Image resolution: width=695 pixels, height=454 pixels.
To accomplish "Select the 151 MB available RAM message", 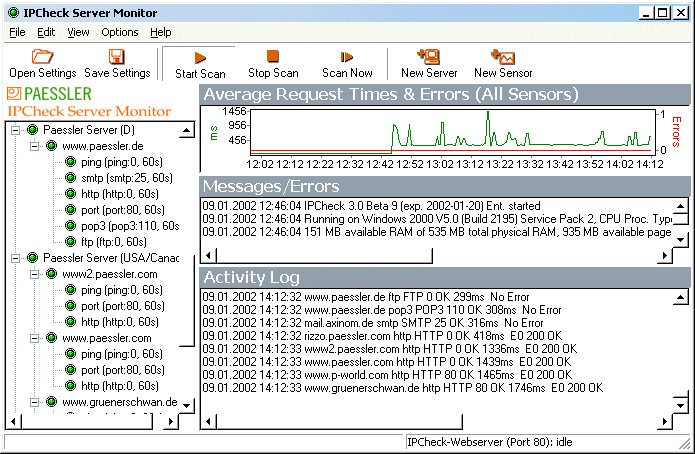I will [x=437, y=232].
